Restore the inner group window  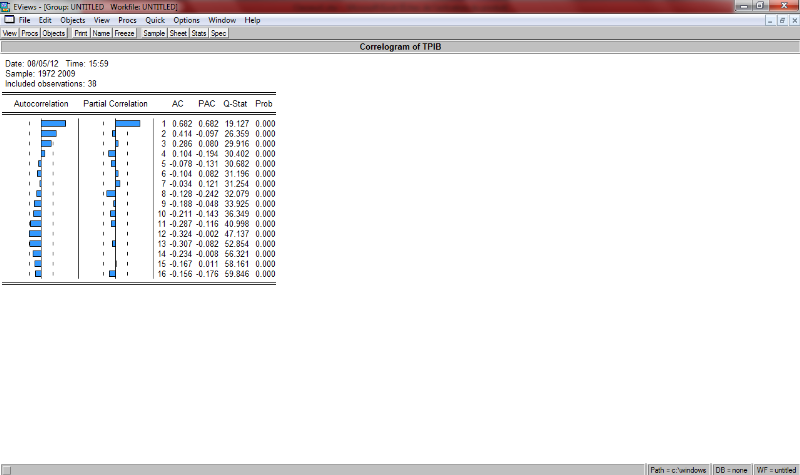point(782,20)
